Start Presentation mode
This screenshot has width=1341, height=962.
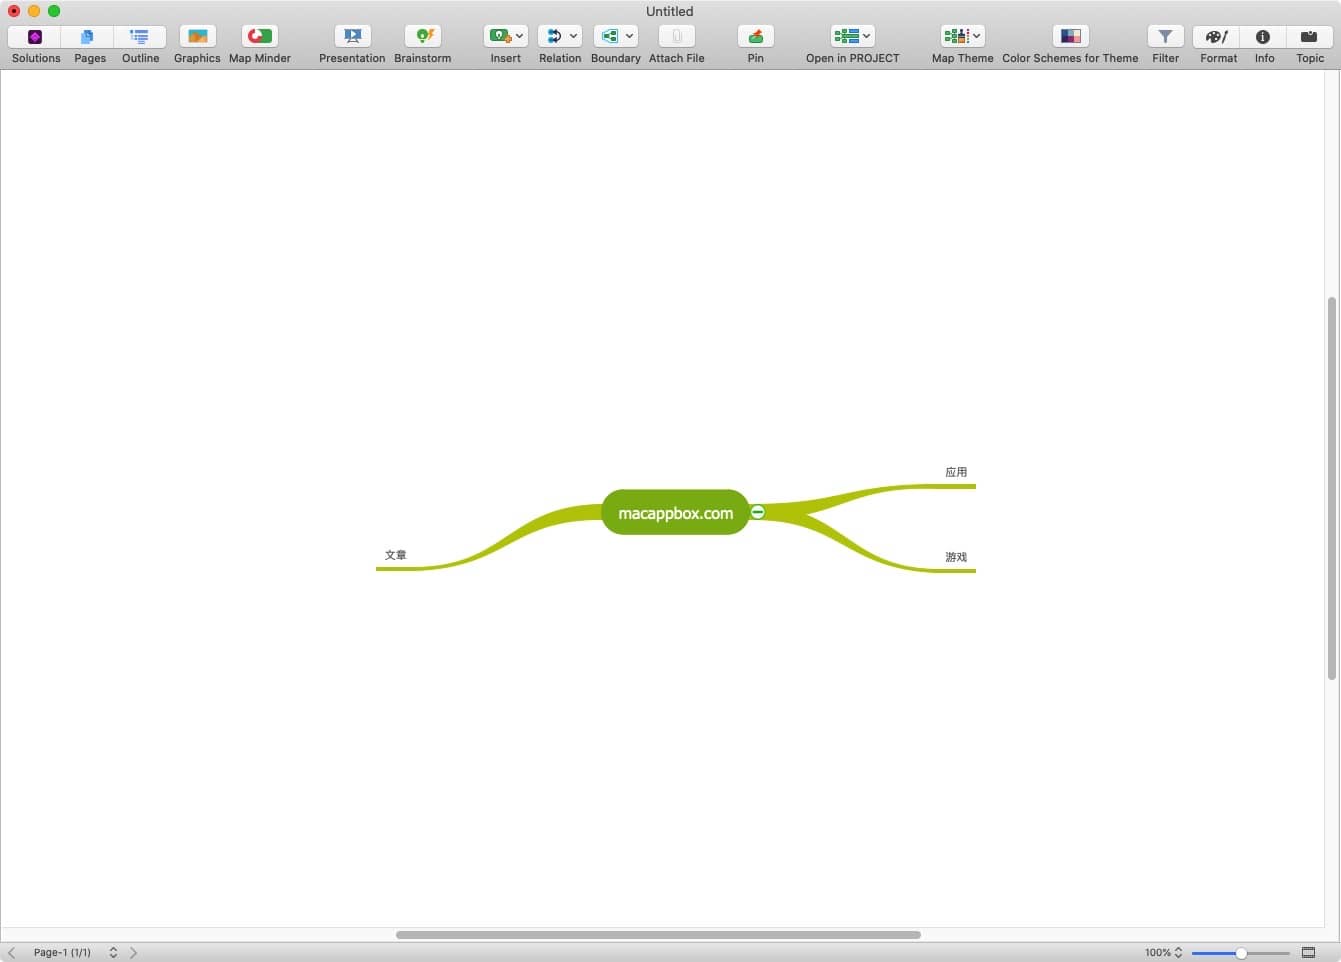click(x=352, y=37)
